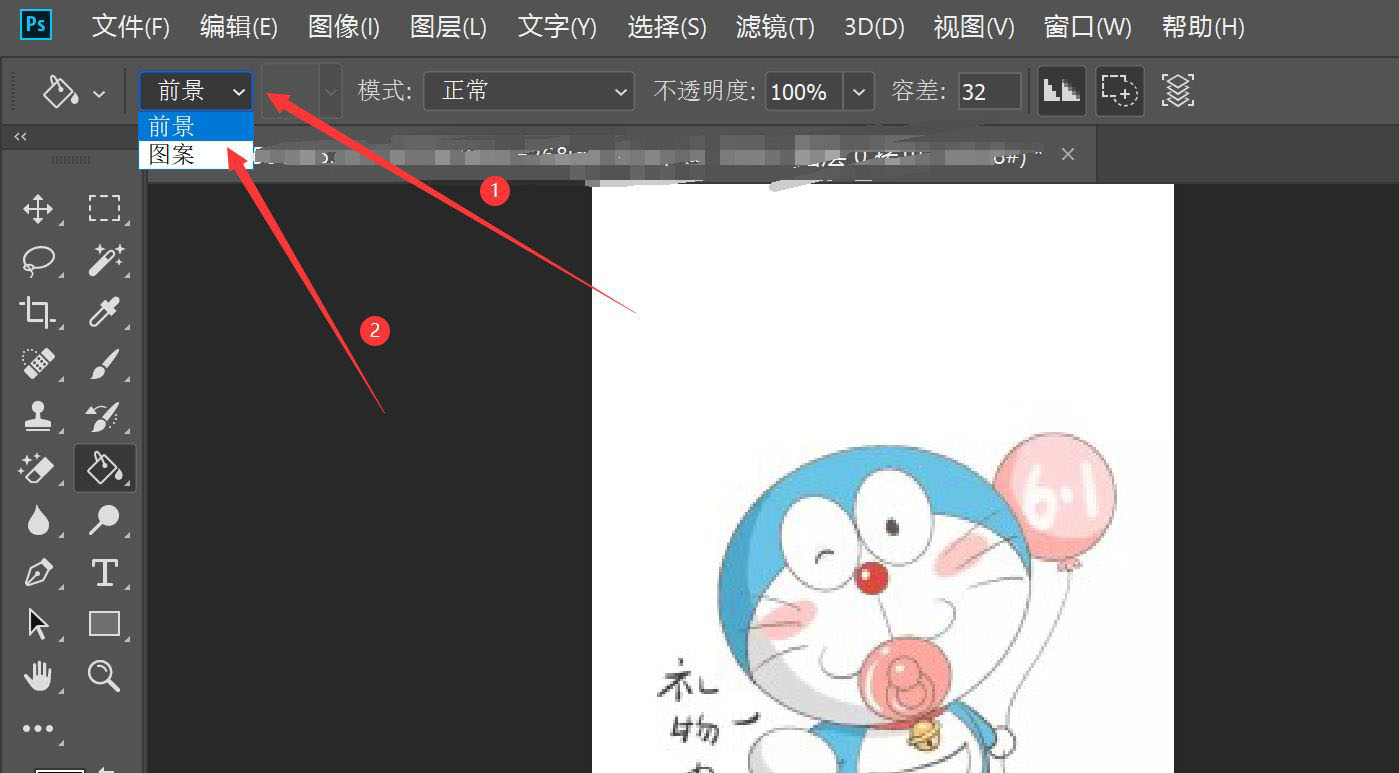Select the Eyedropper tool
The height and width of the screenshot is (773, 1399).
[x=104, y=313]
